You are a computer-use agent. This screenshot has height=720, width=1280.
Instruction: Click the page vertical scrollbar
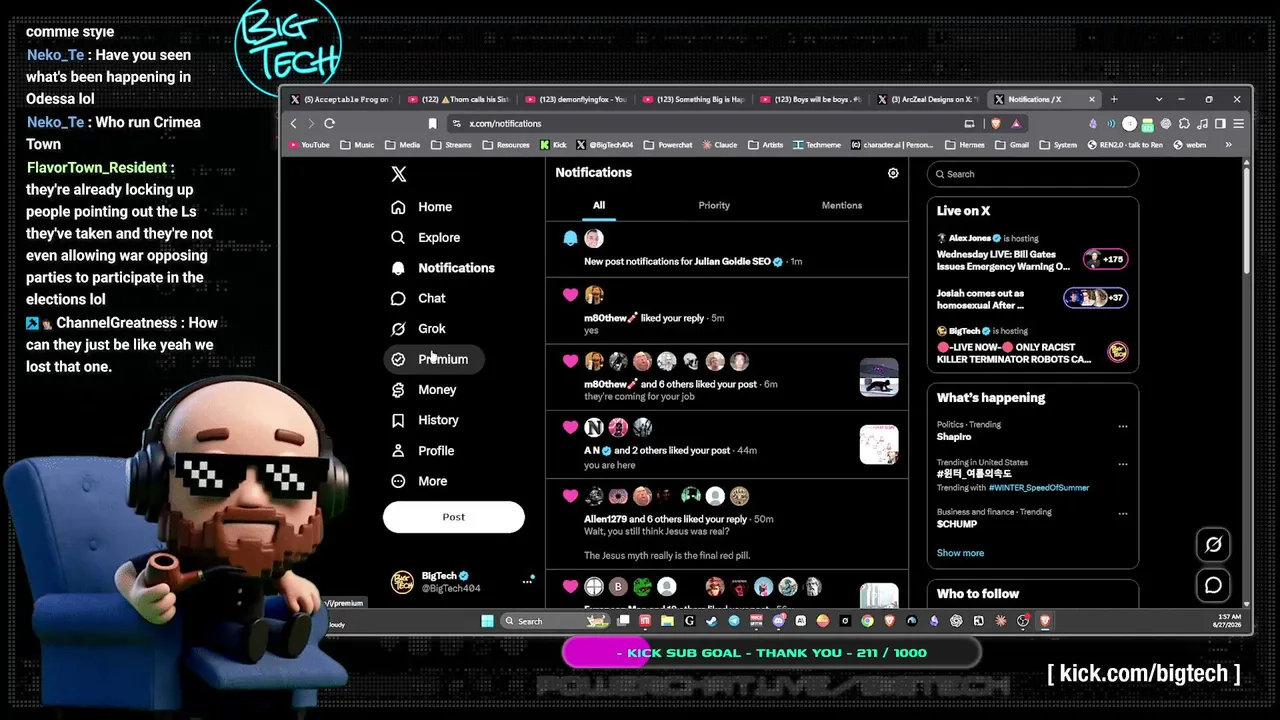1246,220
